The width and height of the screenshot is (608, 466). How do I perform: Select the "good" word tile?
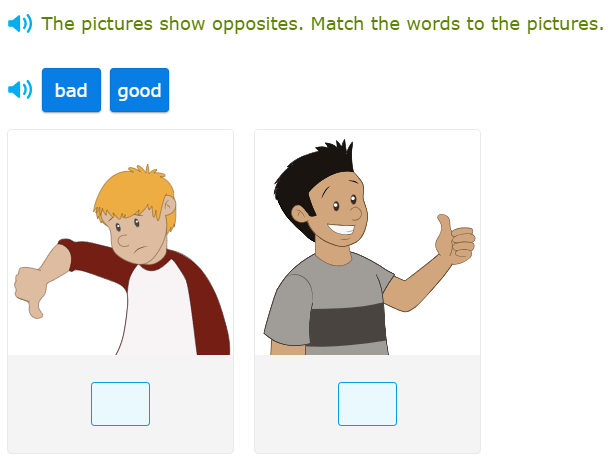139,91
